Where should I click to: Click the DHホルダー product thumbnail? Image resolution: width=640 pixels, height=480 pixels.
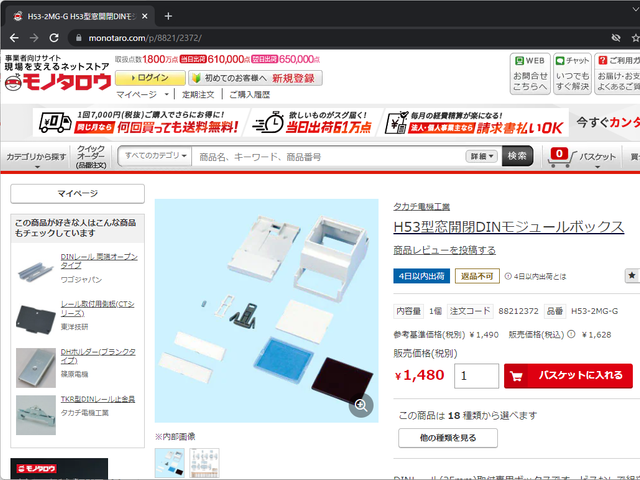(36, 368)
